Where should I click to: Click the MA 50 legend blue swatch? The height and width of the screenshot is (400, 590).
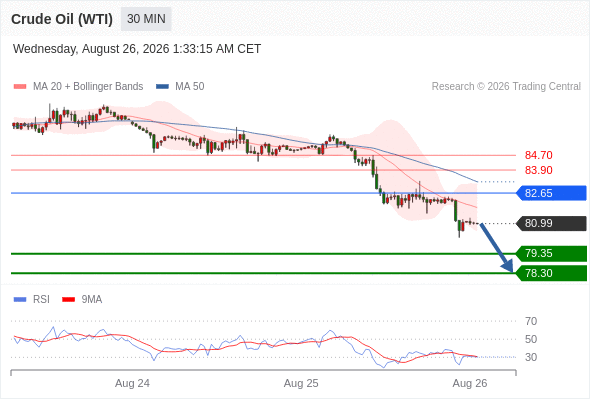click(x=162, y=87)
